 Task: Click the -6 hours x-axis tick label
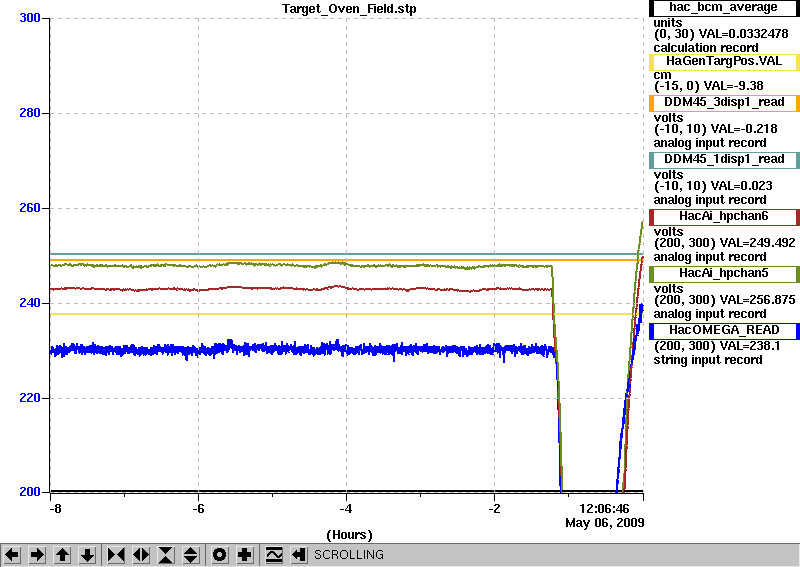[x=198, y=509]
